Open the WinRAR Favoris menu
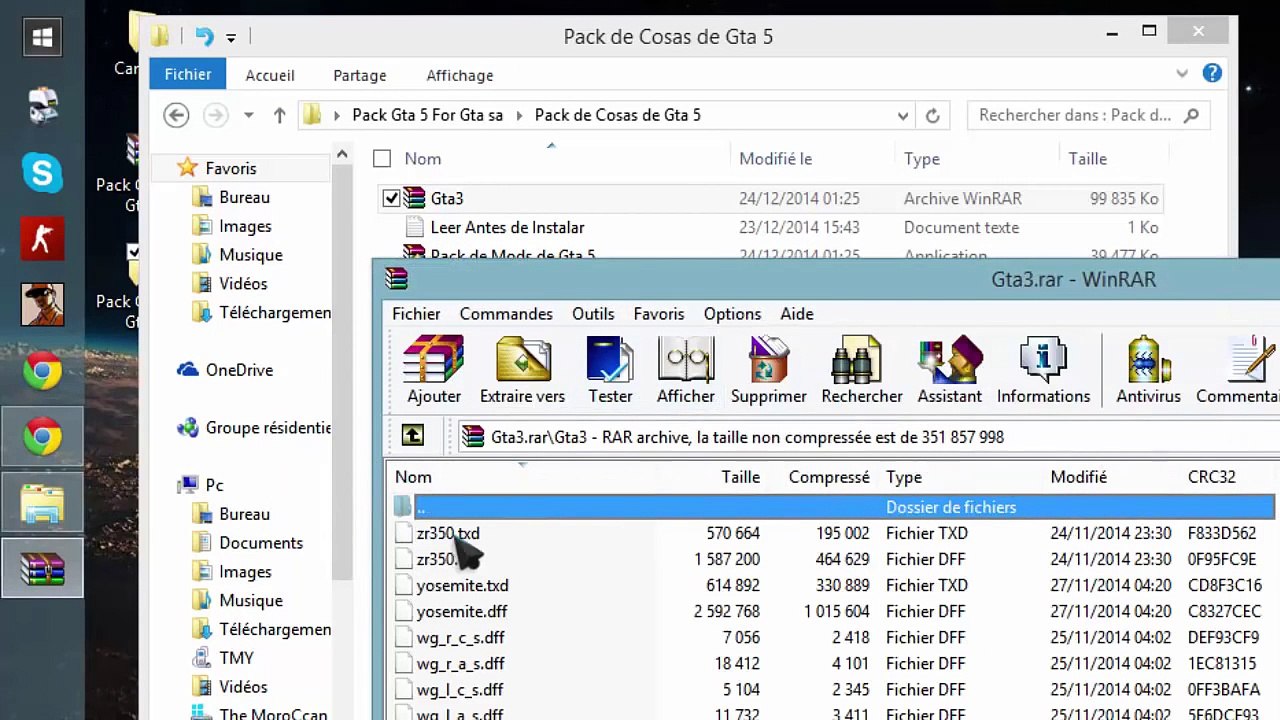The image size is (1280, 720). point(659,313)
